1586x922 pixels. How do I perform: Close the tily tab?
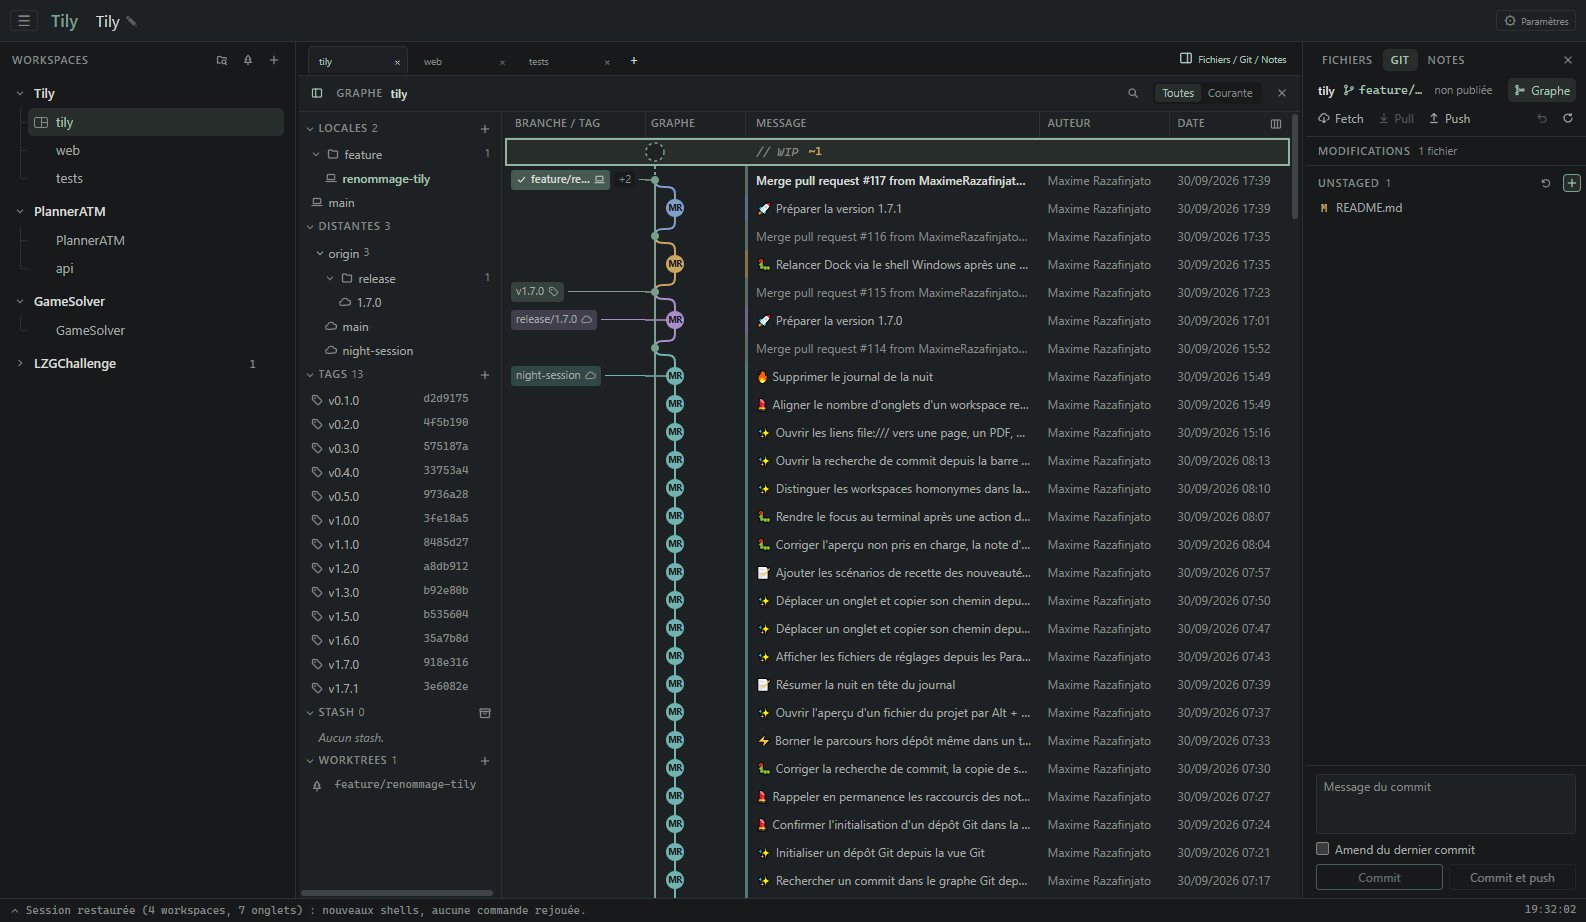click(x=397, y=62)
